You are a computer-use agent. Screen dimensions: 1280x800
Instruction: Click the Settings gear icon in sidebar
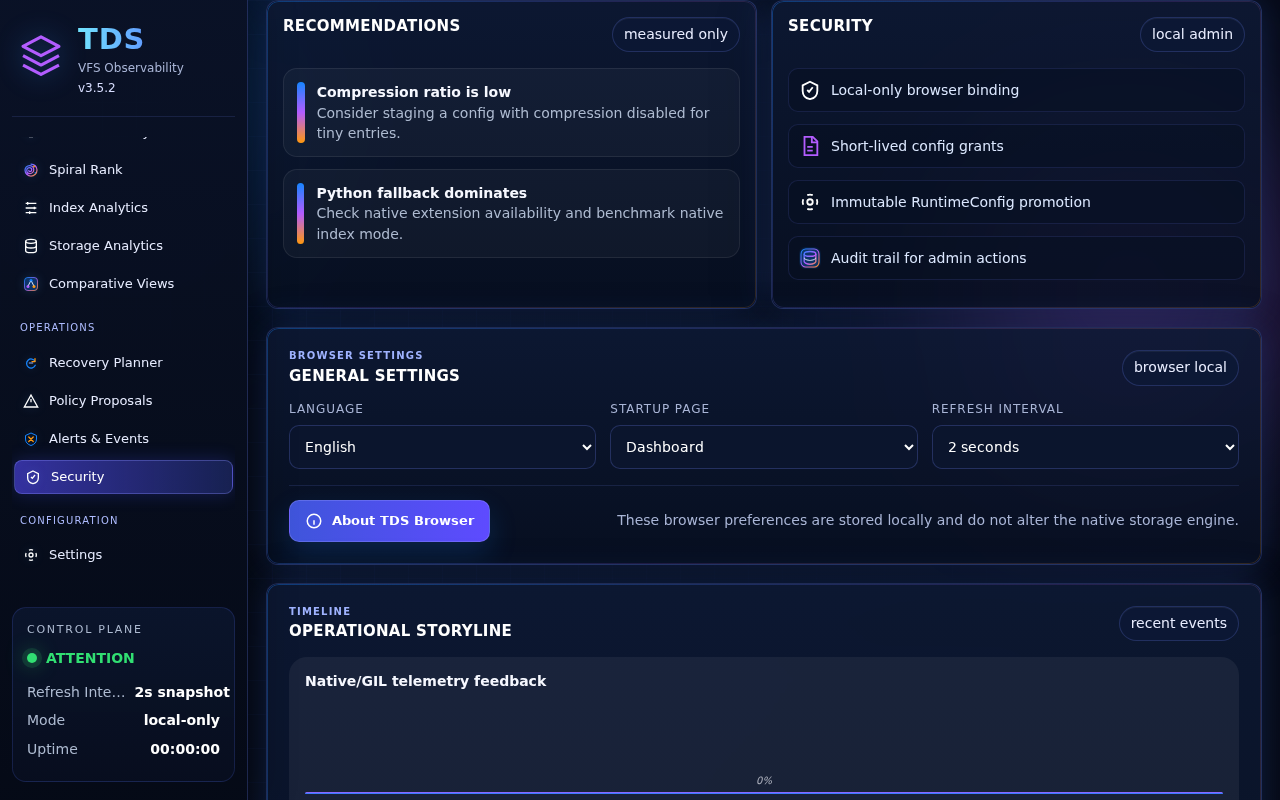pyautogui.click(x=31, y=555)
